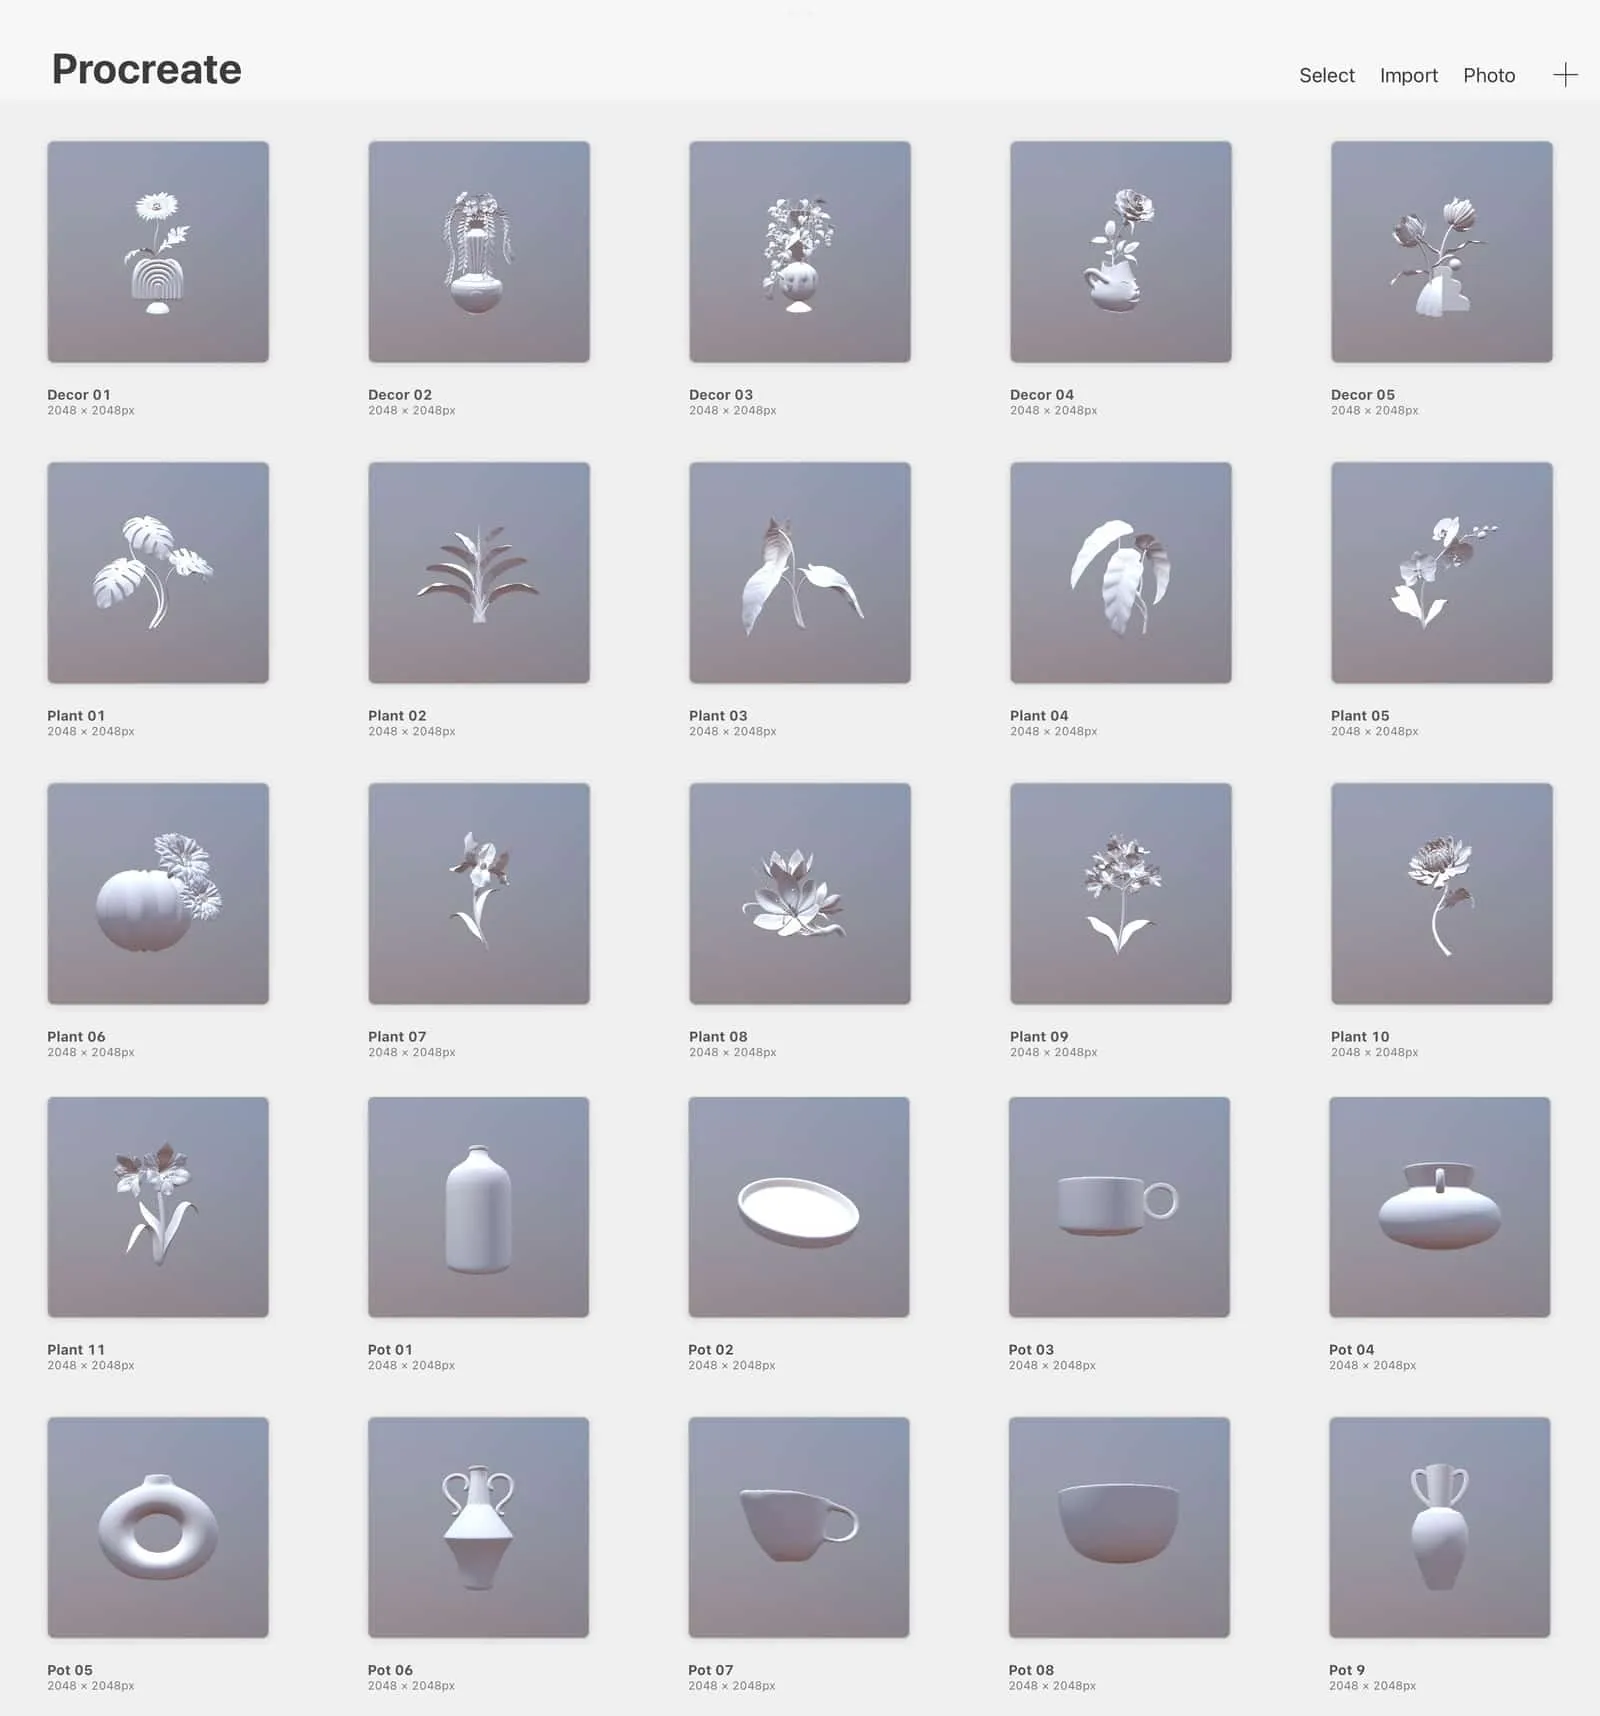This screenshot has height=1716, width=1600.
Task: Open the Plant 10 flower artwork
Action: click(1442, 894)
